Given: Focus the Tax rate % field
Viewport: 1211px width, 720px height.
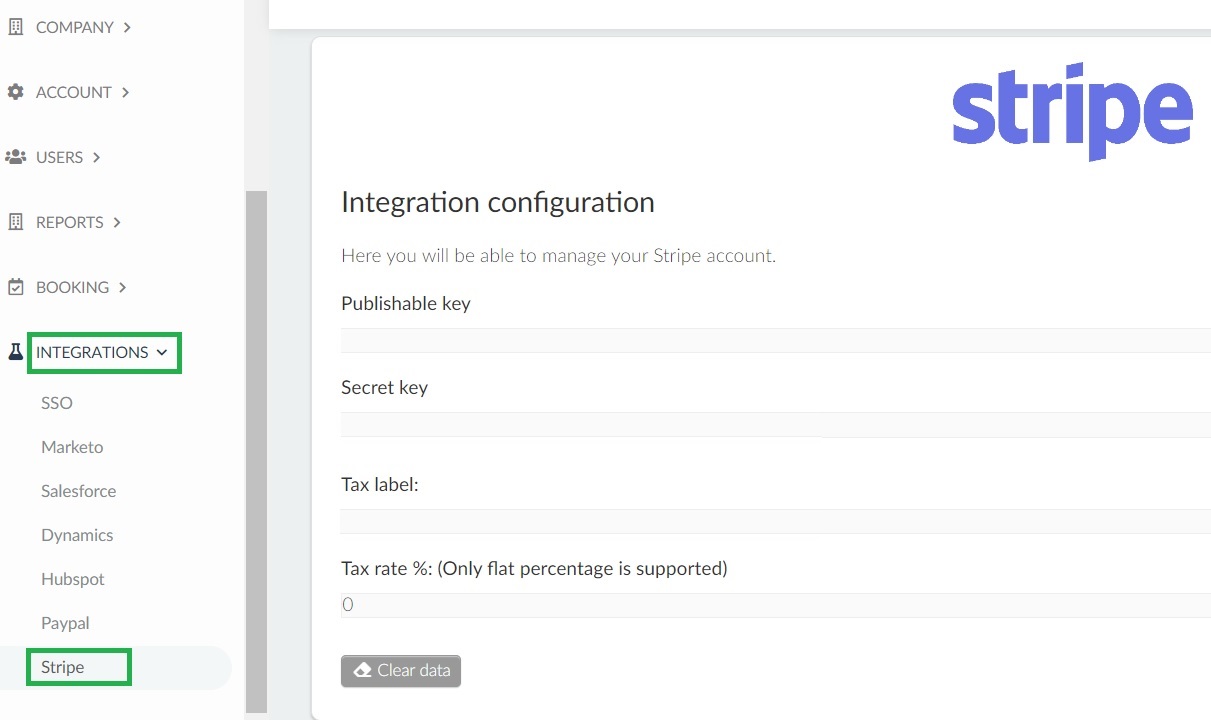Looking at the screenshot, I should pyautogui.click(x=776, y=605).
